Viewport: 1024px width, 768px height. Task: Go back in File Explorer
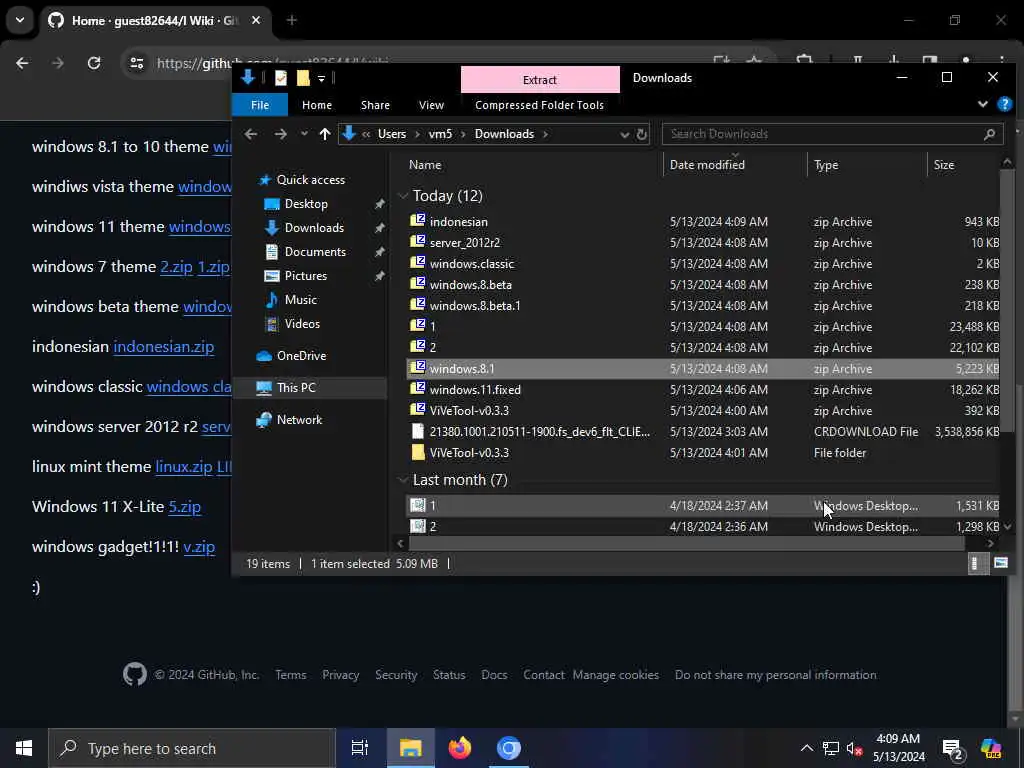pyautogui.click(x=251, y=134)
